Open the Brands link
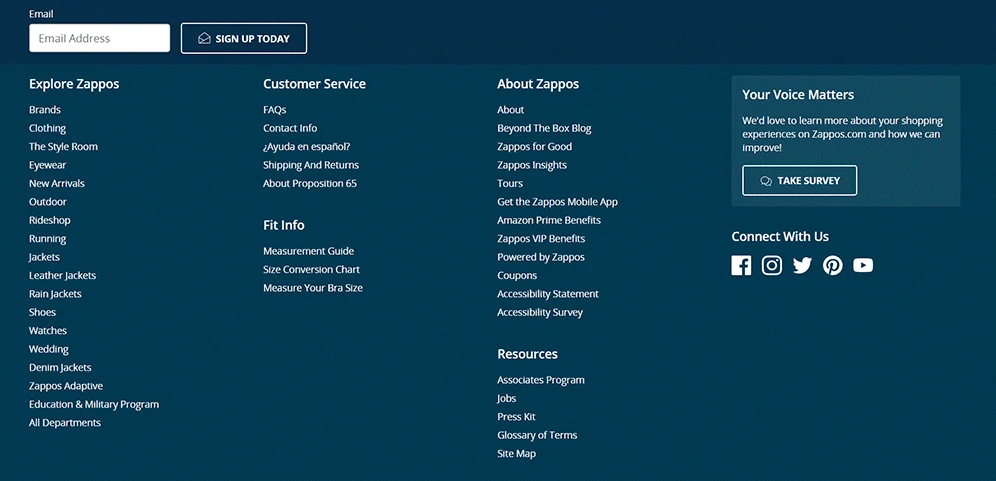 click(45, 110)
